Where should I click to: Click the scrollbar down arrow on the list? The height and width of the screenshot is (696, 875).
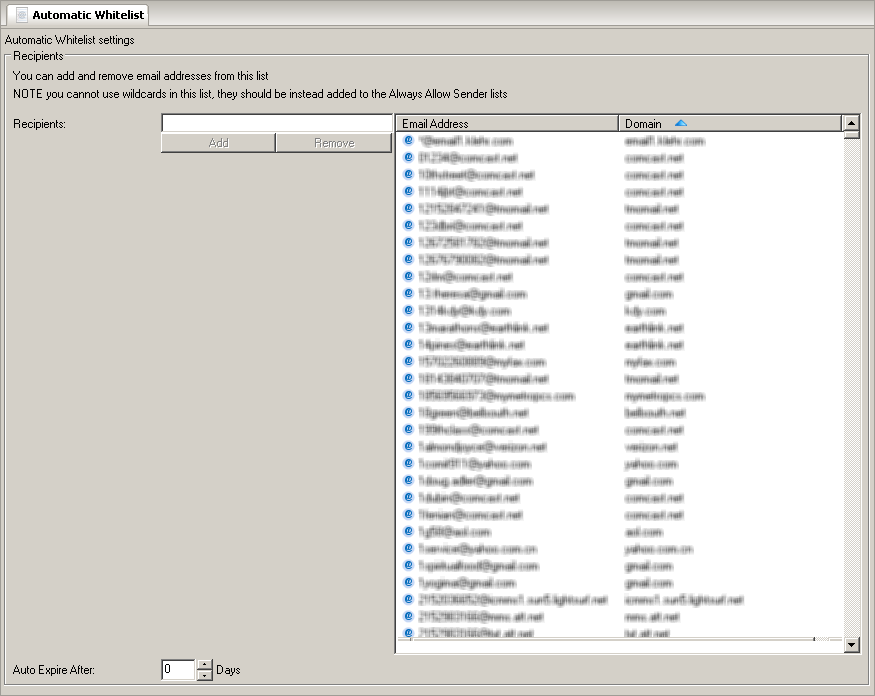(850, 644)
